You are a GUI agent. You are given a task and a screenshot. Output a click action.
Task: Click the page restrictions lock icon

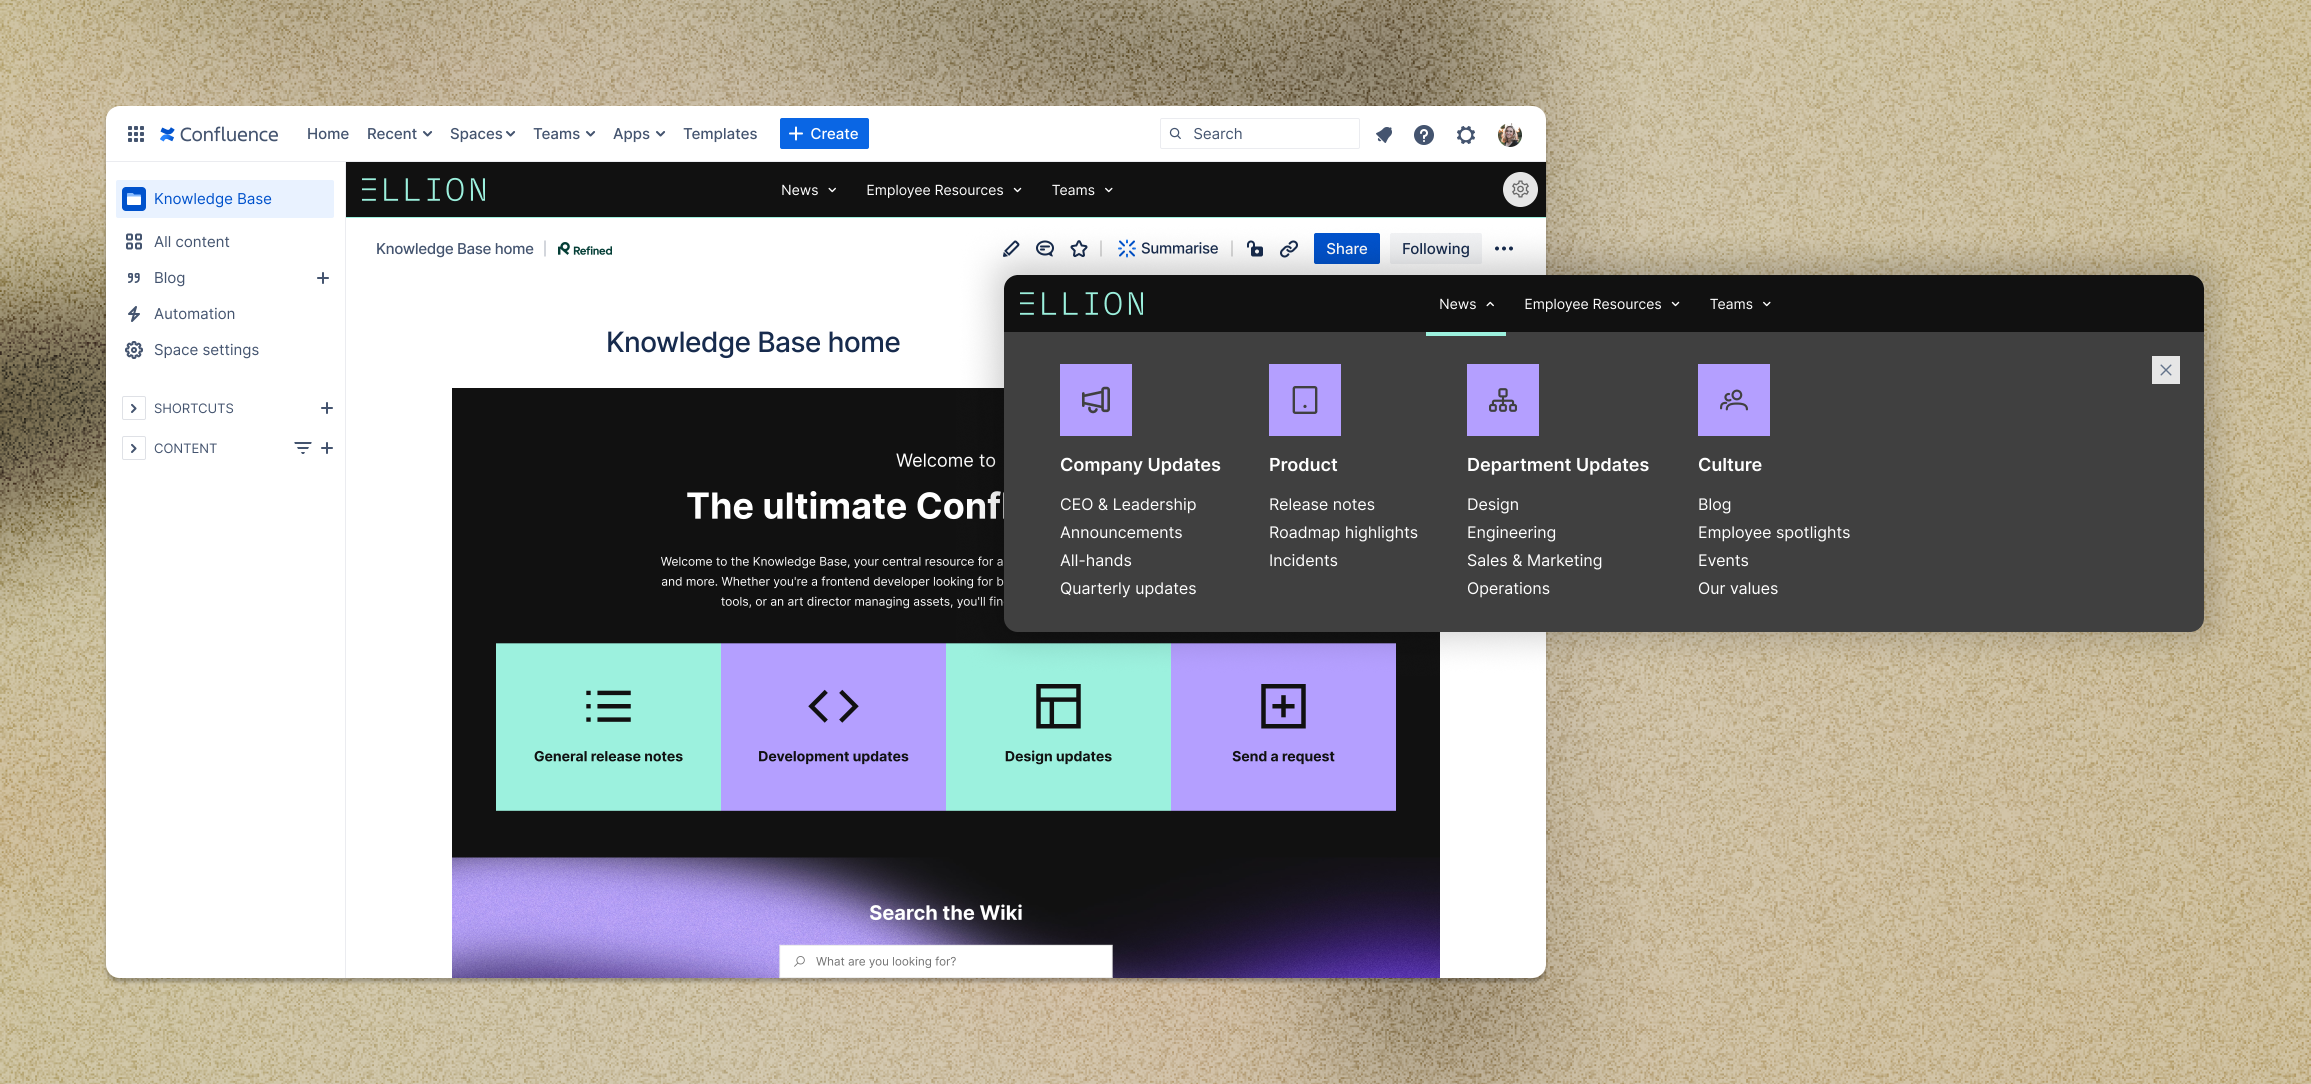(1255, 249)
